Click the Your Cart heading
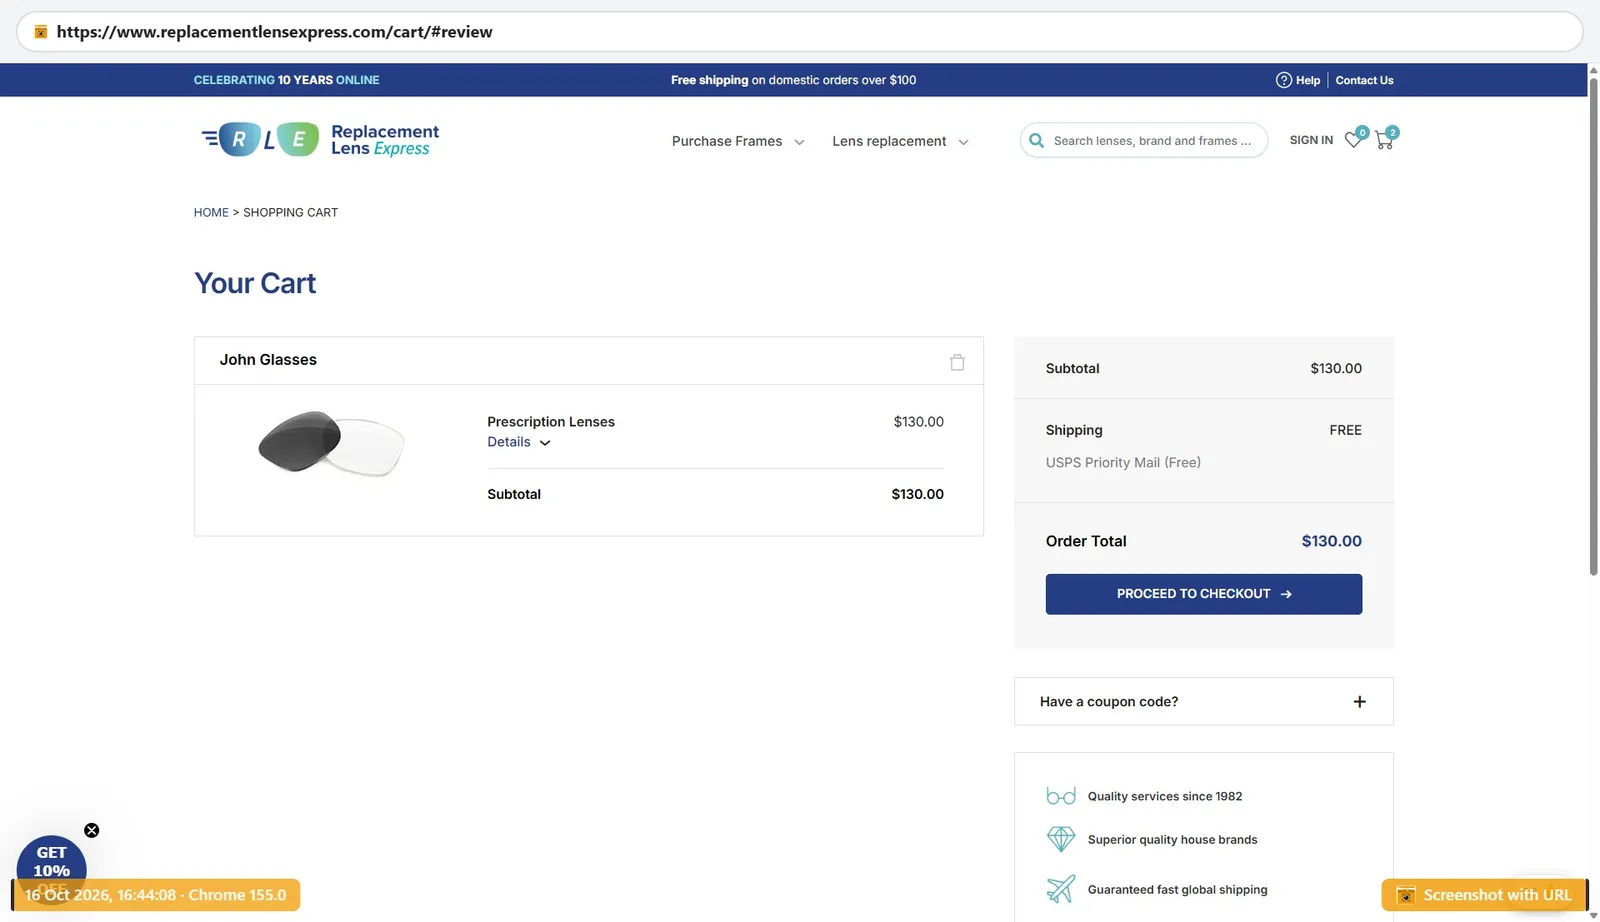1600x922 pixels. tap(255, 283)
